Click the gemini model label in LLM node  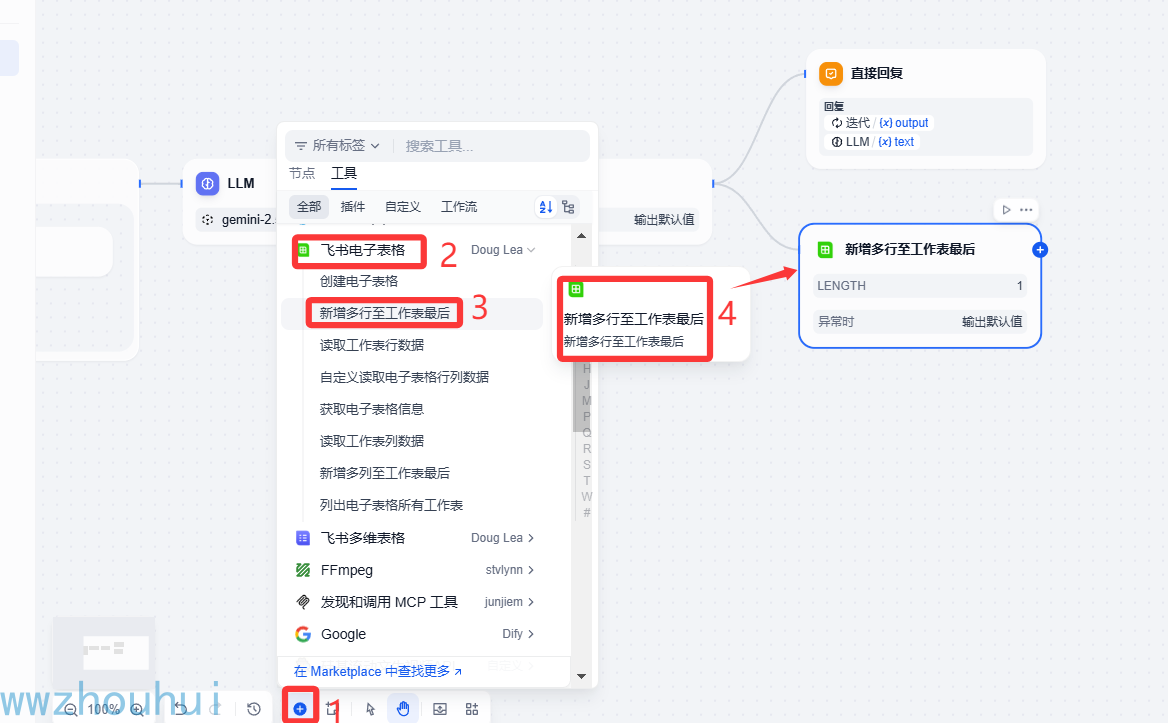click(x=250, y=220)
